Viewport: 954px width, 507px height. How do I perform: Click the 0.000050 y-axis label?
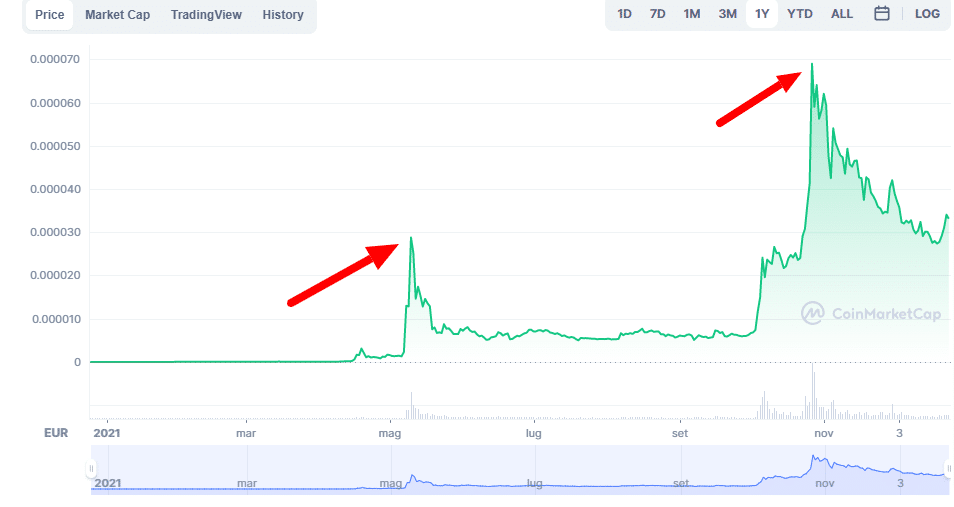55,146
